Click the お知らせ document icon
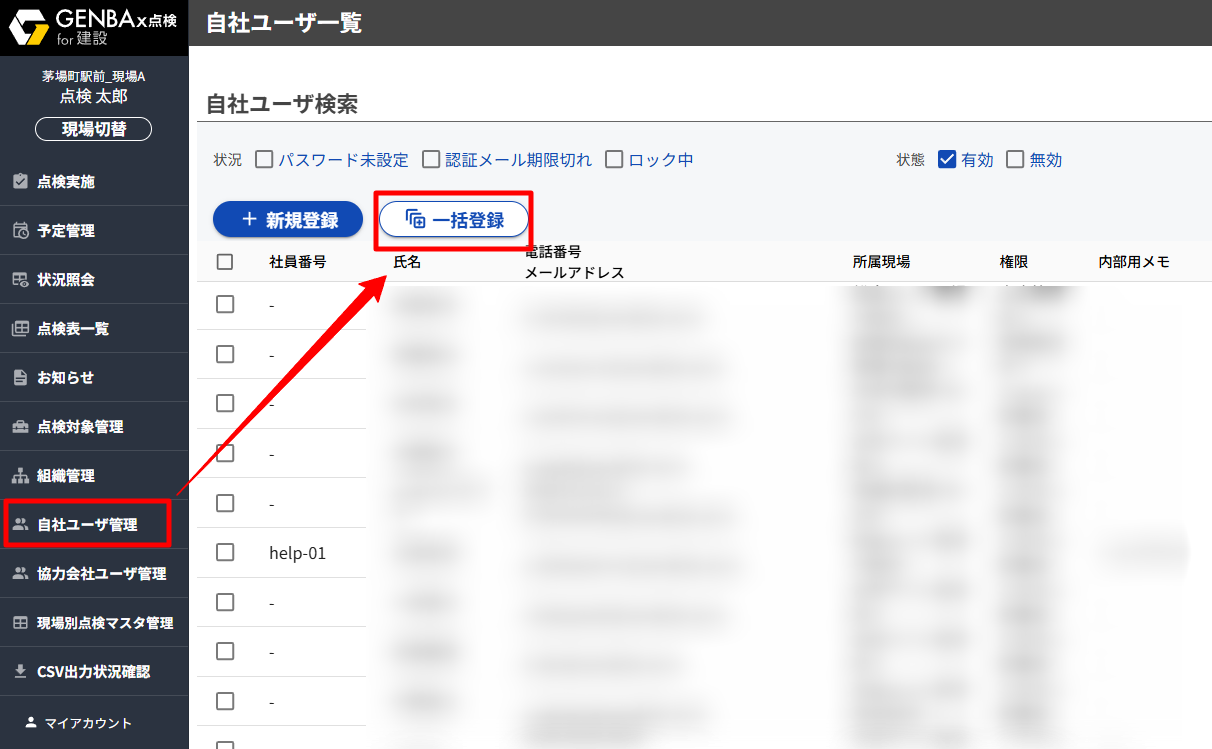This screenshot has height=749, width=1212. 20,378
